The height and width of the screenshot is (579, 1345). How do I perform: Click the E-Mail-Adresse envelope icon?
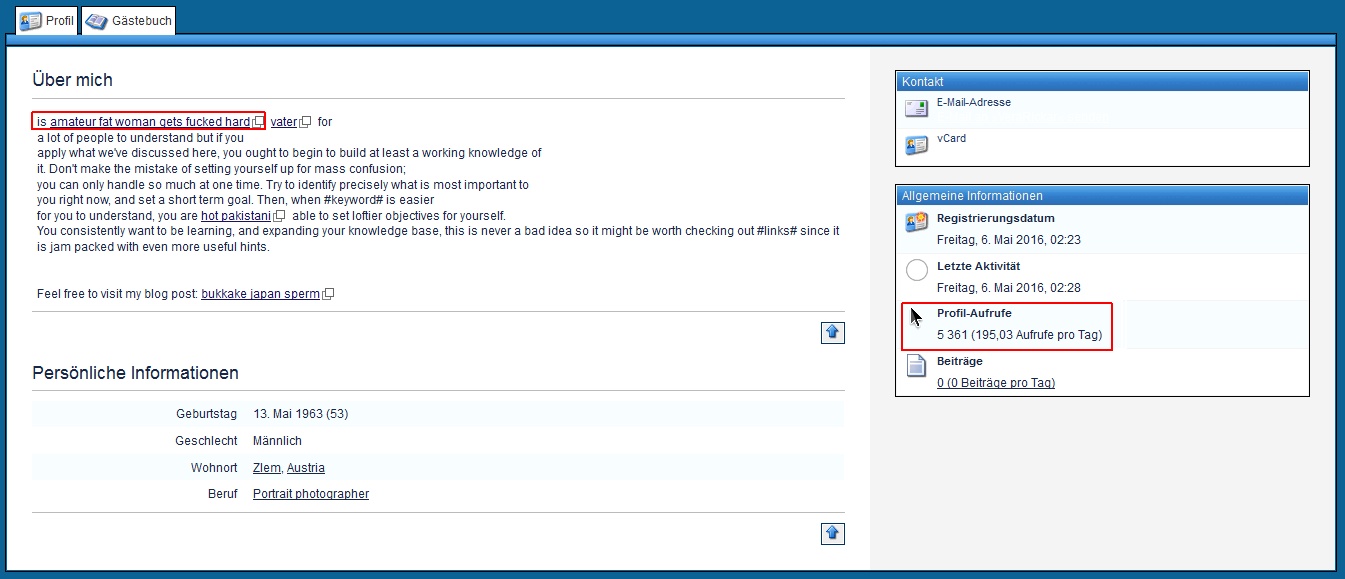(x=916, y=108)
